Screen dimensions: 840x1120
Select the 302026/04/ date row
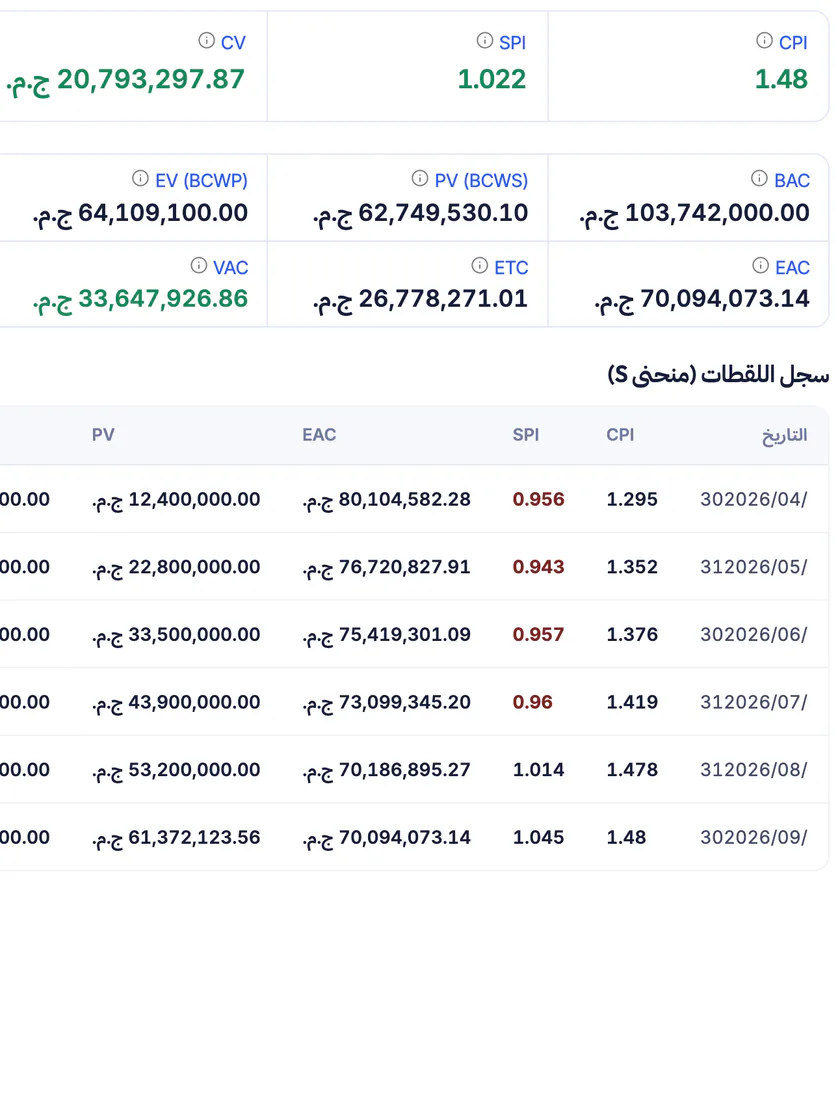pyautogui.click(x=414, y=499)
